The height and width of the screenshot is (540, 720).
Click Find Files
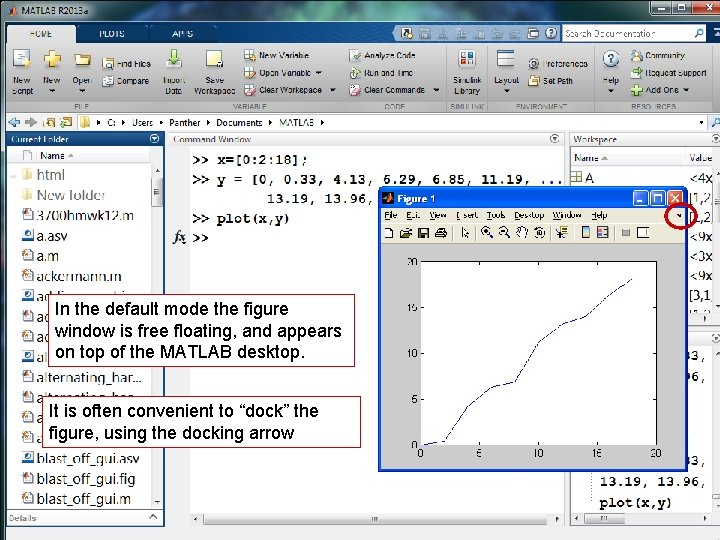(x=127, y=64)
